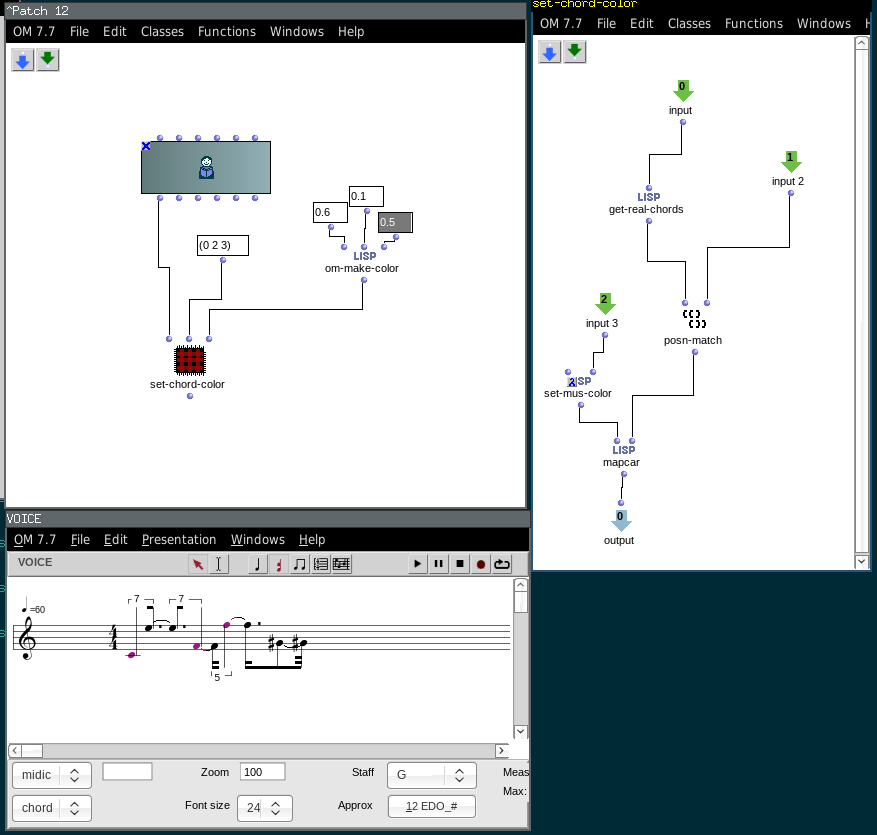Open the midic dropdown

tap(51, 775)
